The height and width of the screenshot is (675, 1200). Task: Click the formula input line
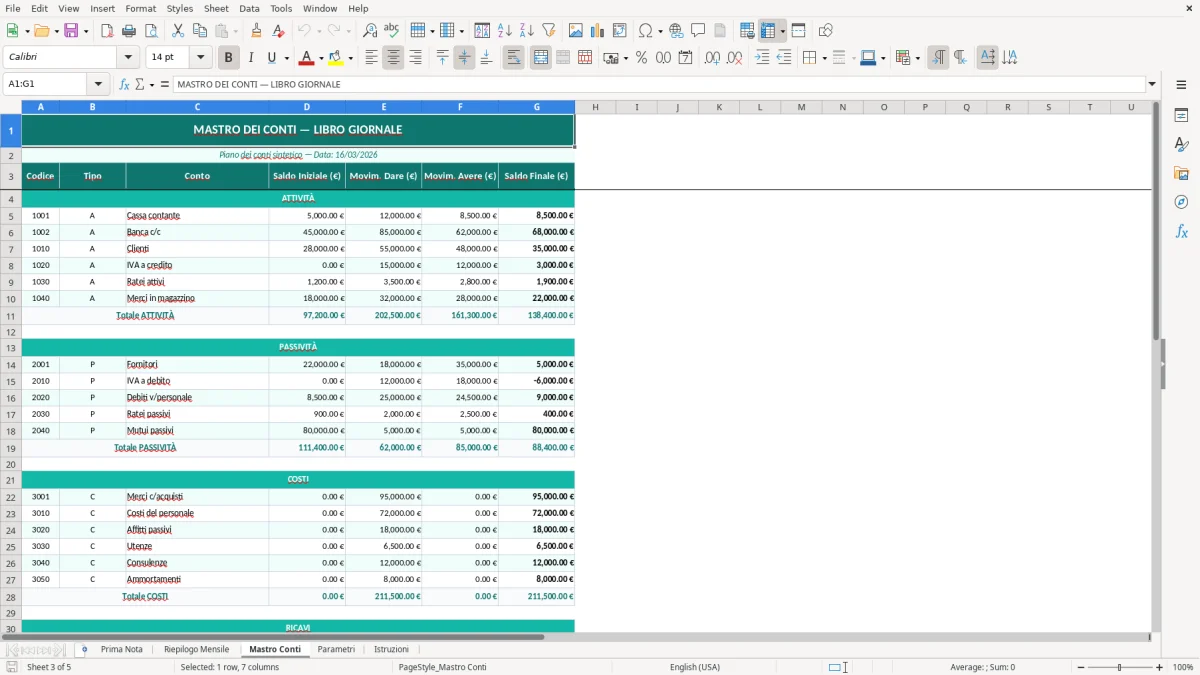pyautogui.click(x=659, y=84)
